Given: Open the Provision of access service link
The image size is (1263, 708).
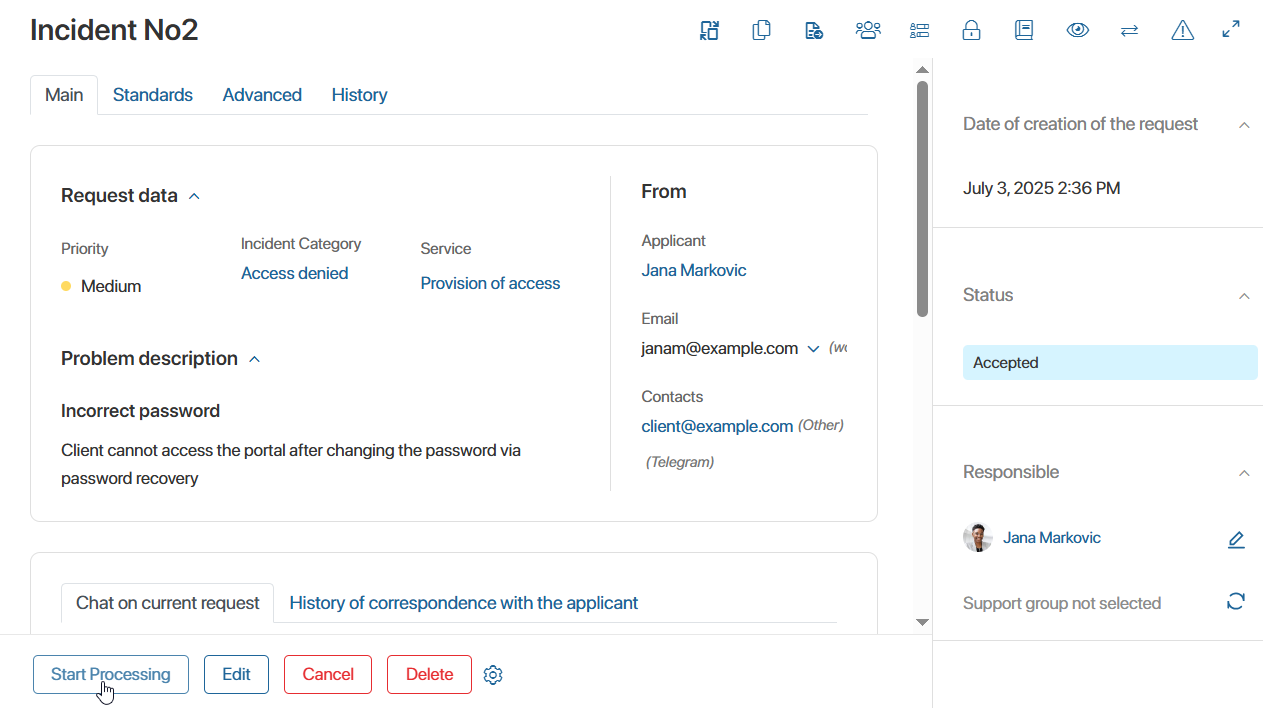Looking at the screenshot, I should tap(490, 283).
